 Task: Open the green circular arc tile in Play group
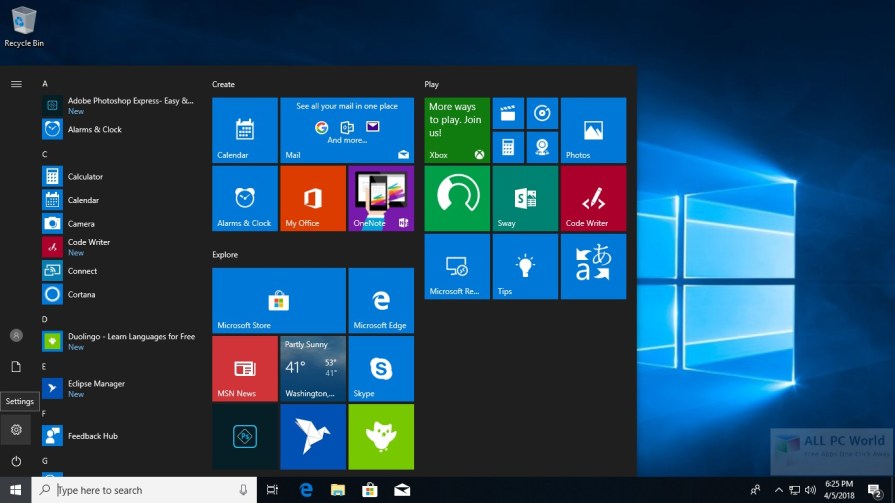(x=457, y=199)
